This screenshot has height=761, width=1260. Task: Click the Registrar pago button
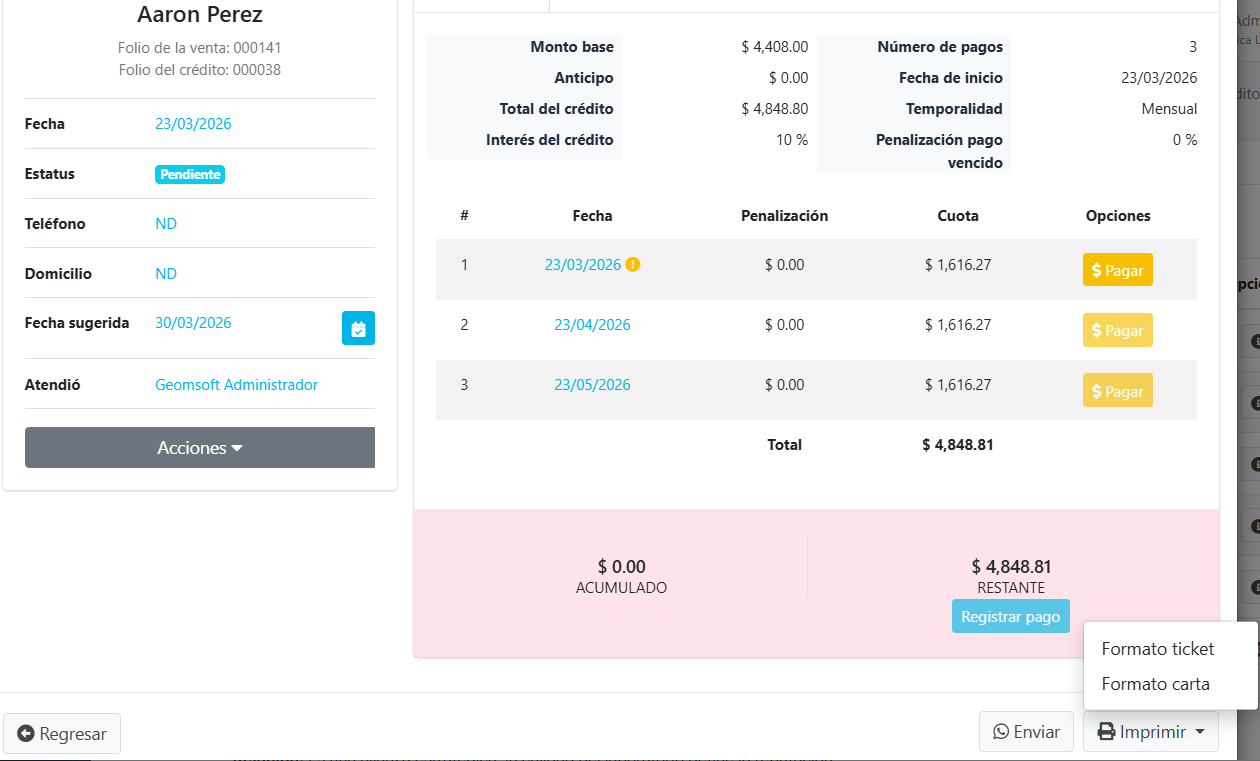pos(1010,617)
